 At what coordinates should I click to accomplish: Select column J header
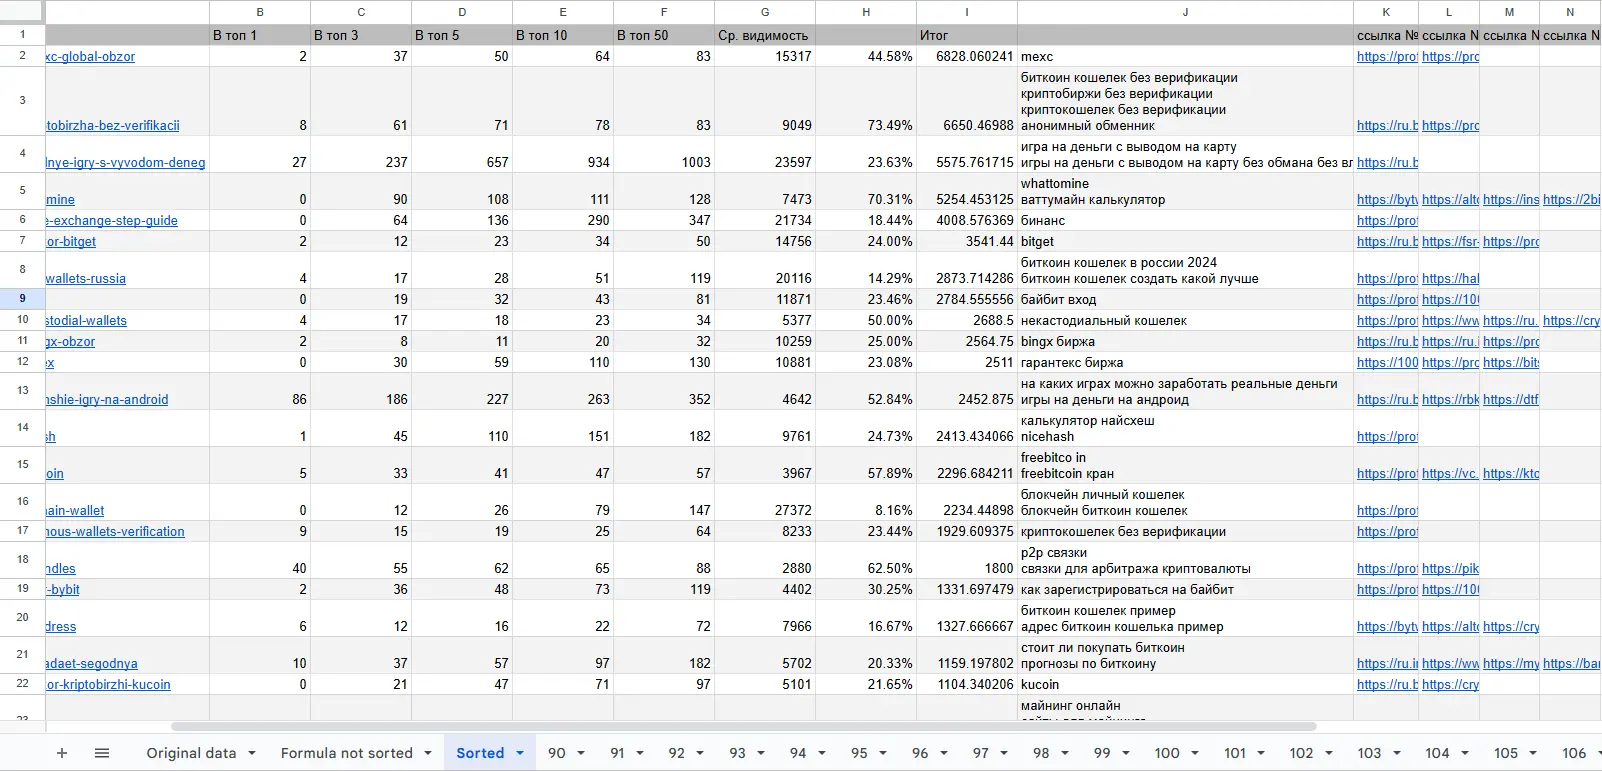[1185, 12]
